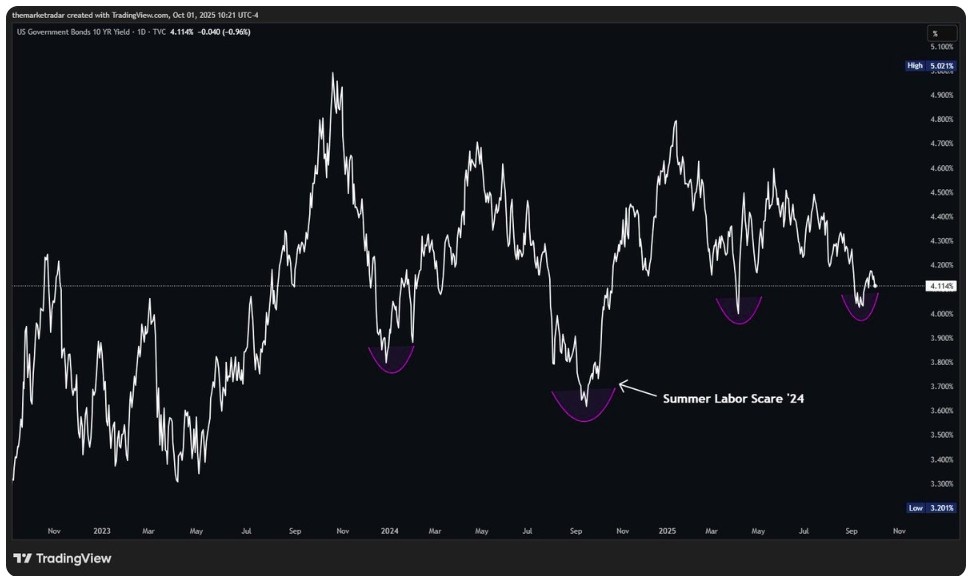972x576 pixels.
Task: Click the 2025 year label on time axis
Action: (x=667, y=531)
